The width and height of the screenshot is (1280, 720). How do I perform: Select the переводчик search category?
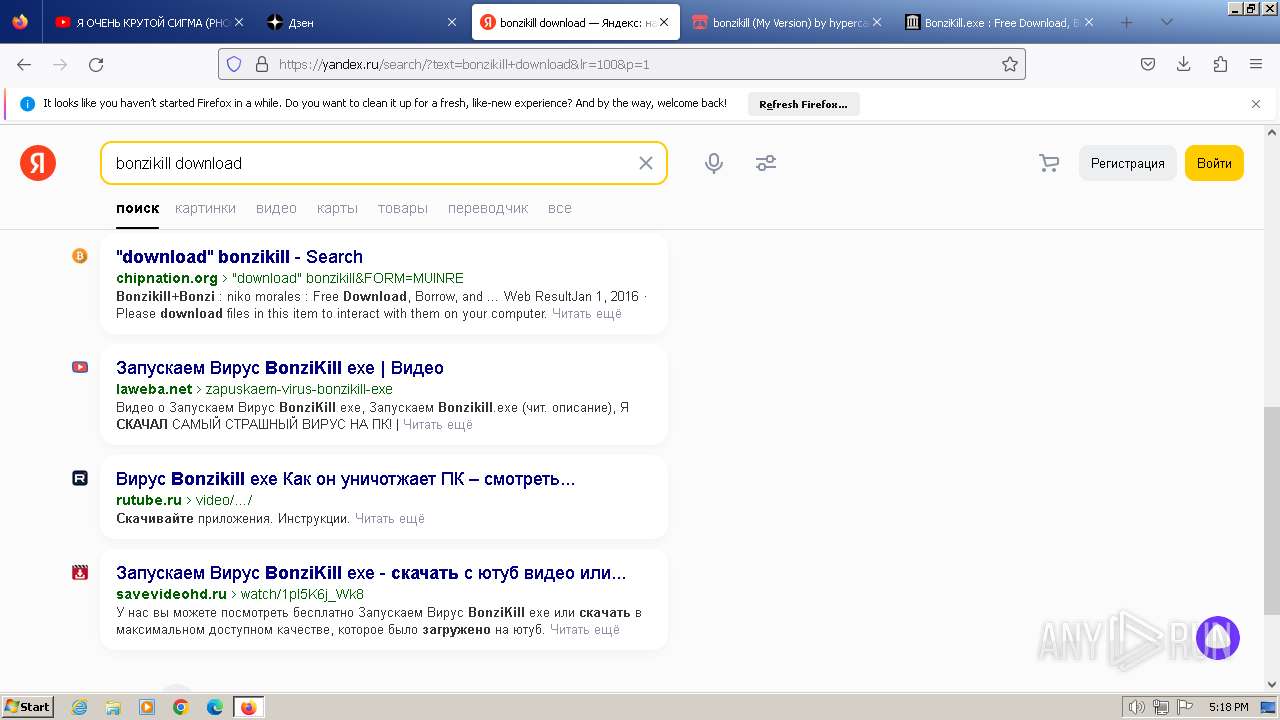coord(488,208)
